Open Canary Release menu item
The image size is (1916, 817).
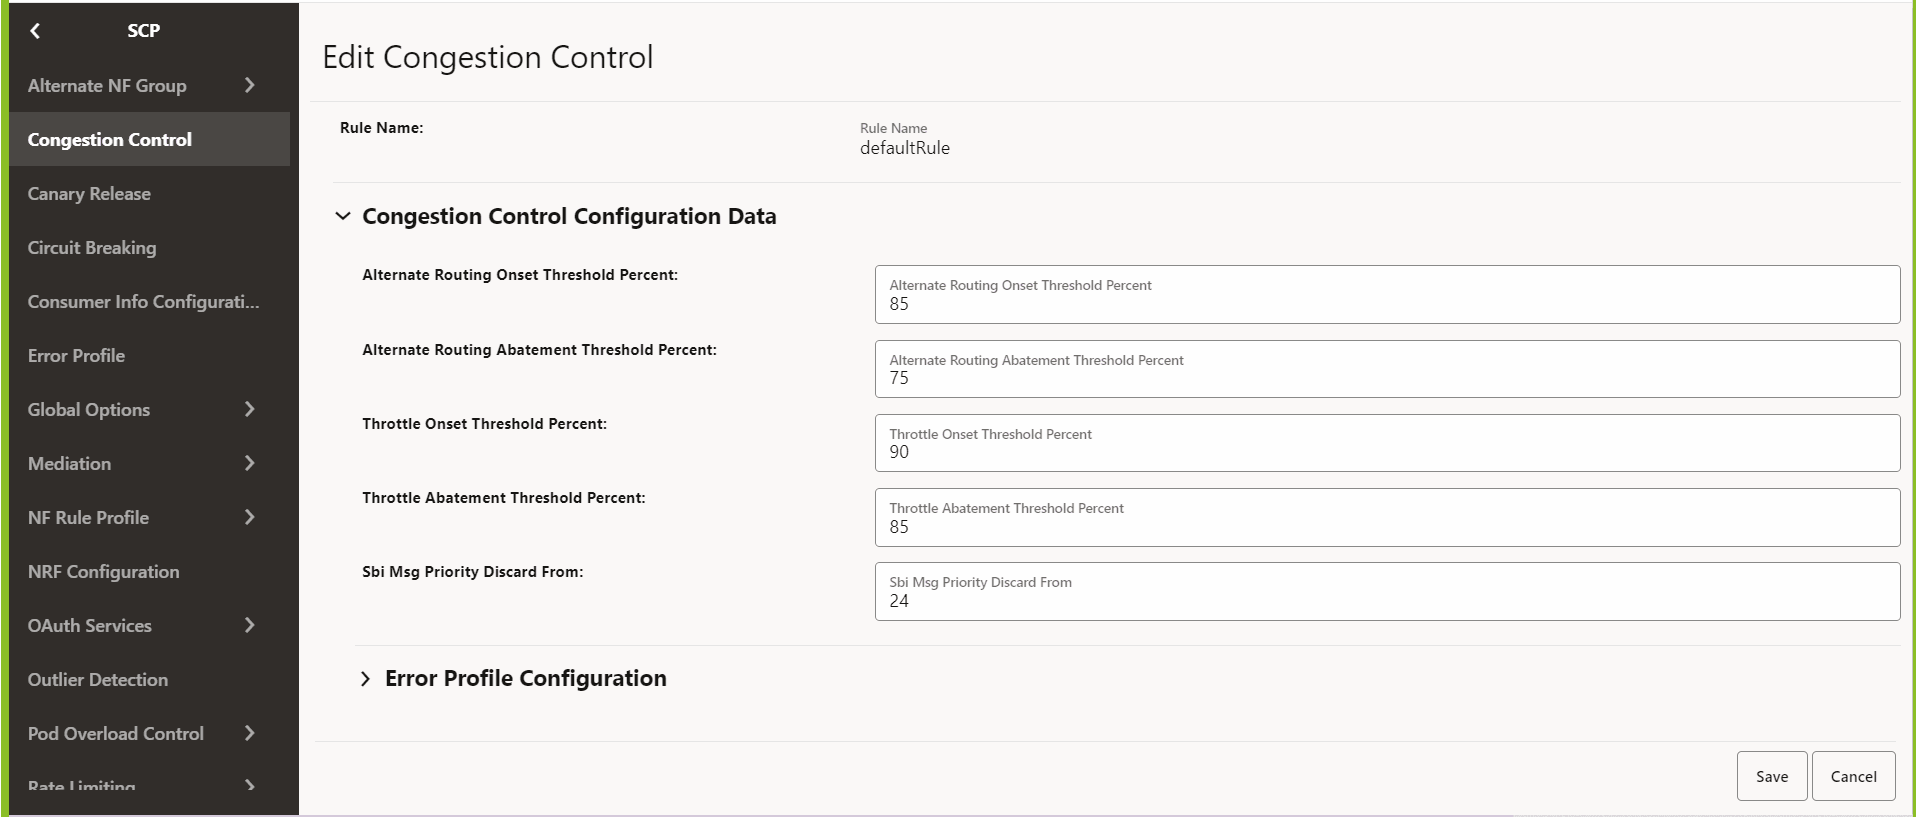point(89,194)
